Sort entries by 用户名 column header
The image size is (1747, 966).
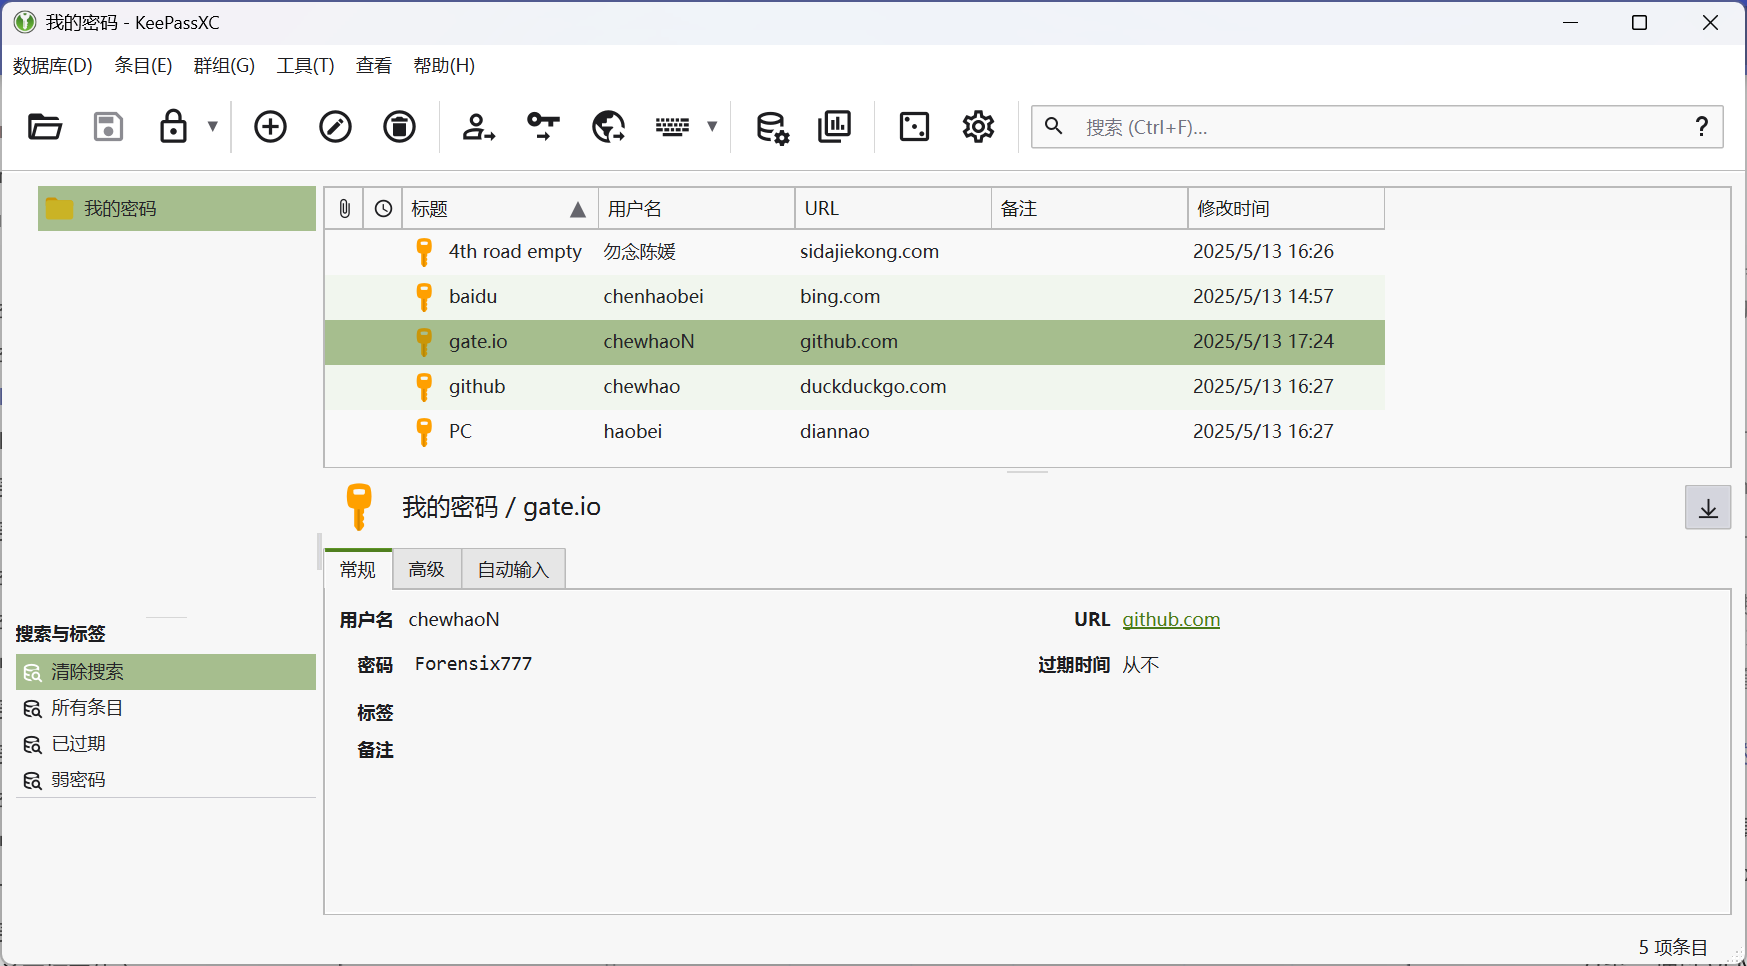click(697, 209)
